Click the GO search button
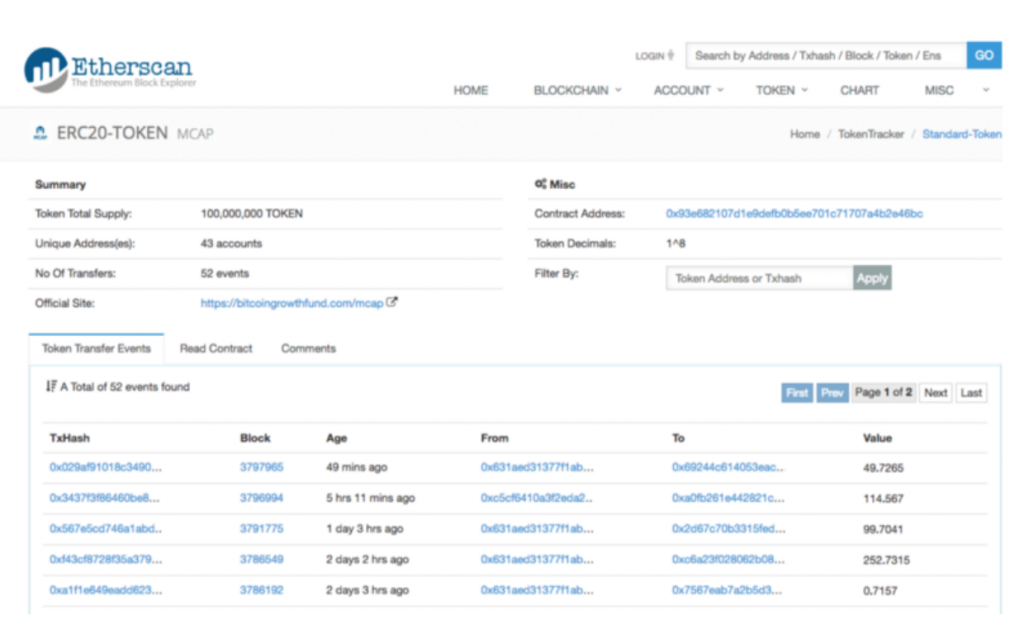Image resolution: width=1024 pixels, height=634 pixels. 984,55
